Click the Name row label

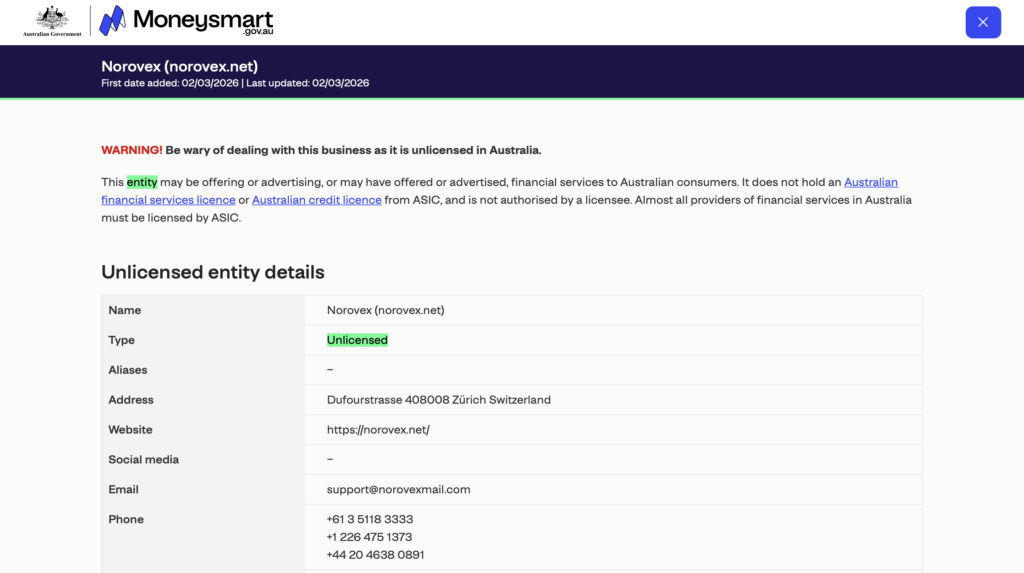[125, 310]
